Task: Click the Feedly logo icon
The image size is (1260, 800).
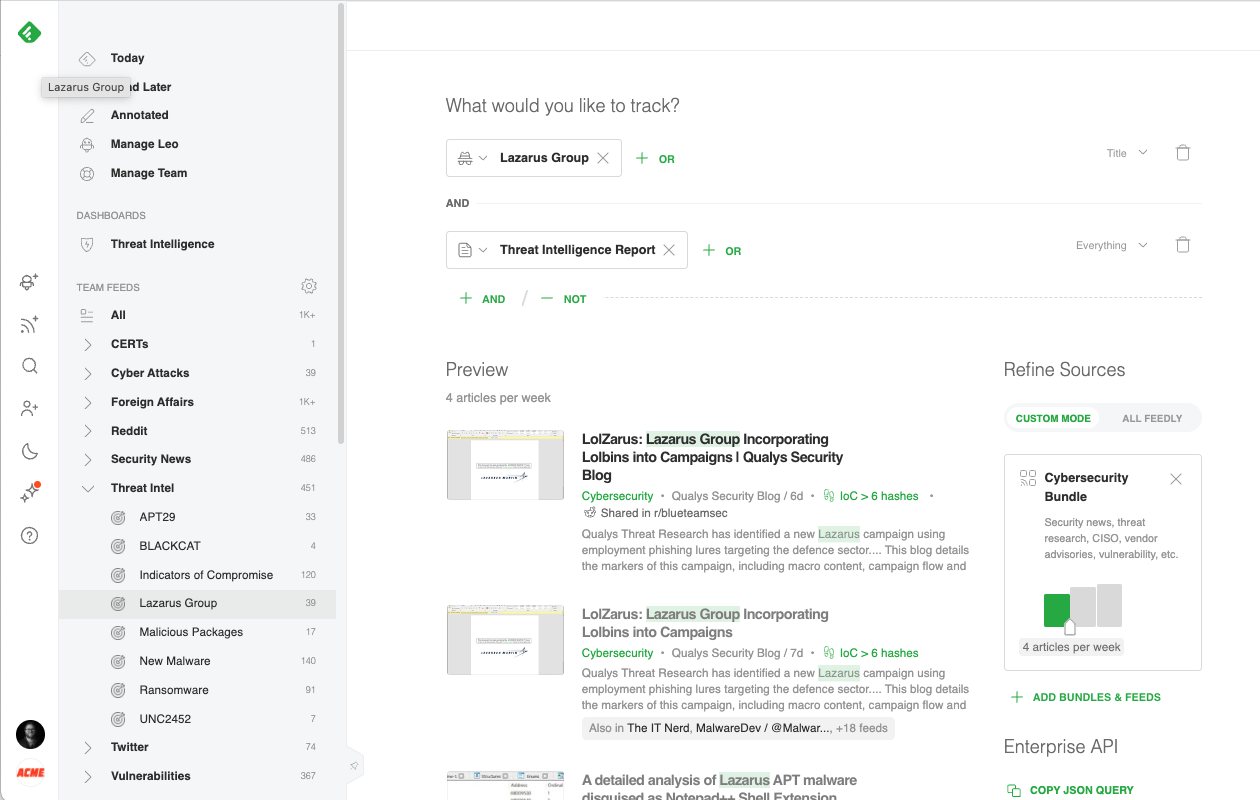Action: pyautogui.click(x=29, y=33)
